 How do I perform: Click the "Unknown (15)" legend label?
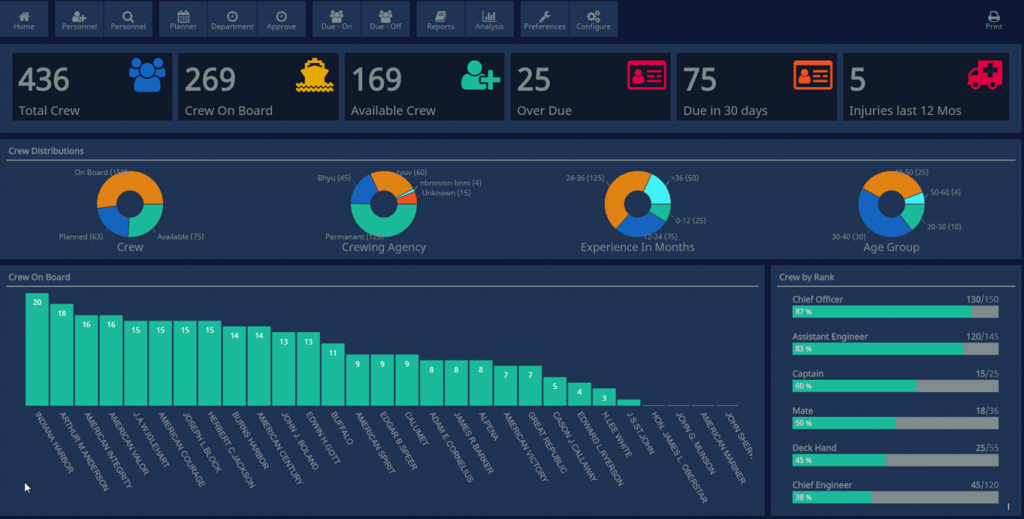446,193
